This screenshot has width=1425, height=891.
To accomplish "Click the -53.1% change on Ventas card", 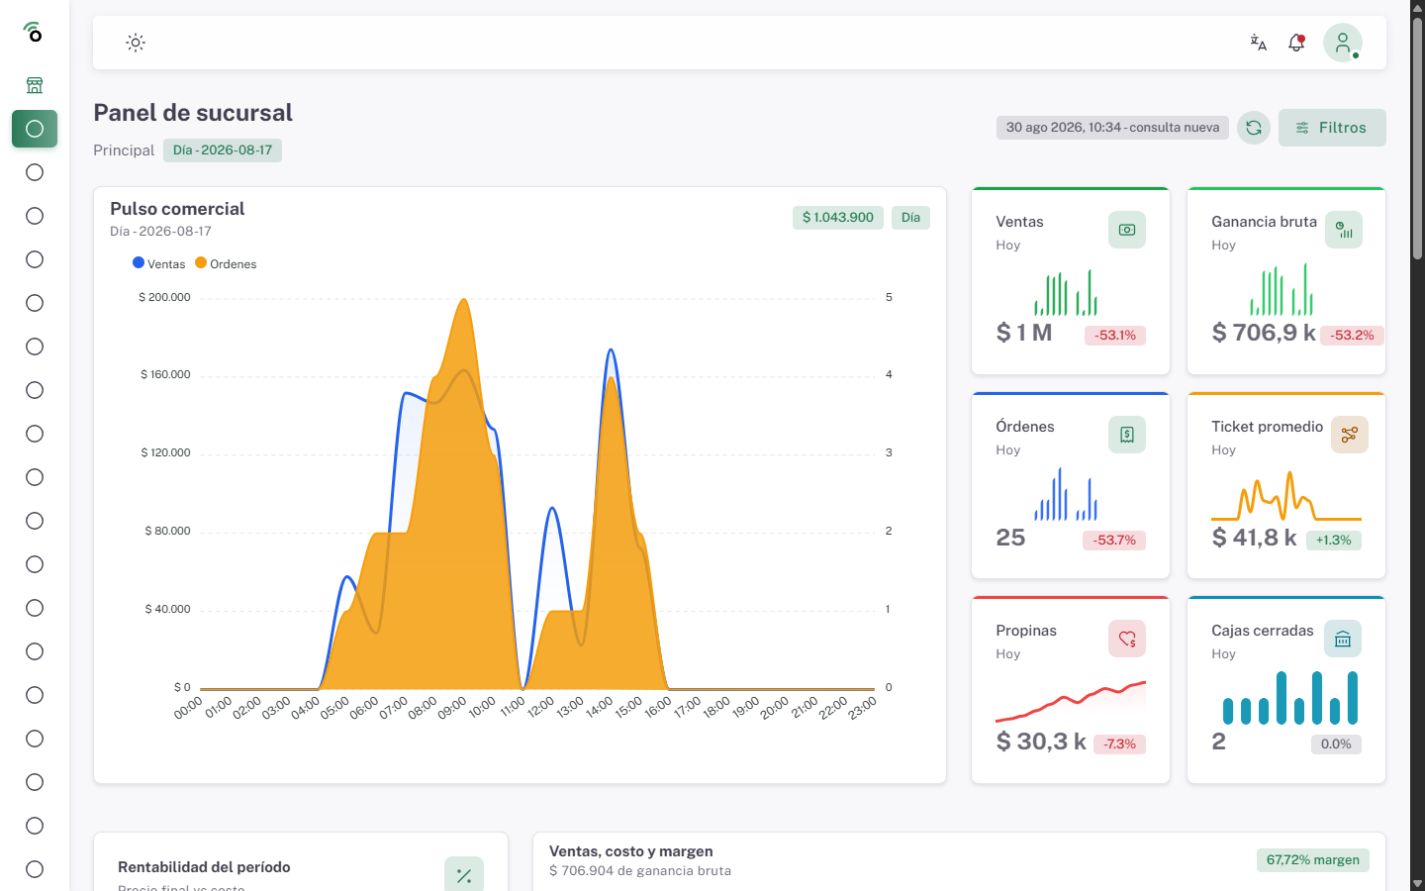I will pyautogui.click(x=1115, y=335).
